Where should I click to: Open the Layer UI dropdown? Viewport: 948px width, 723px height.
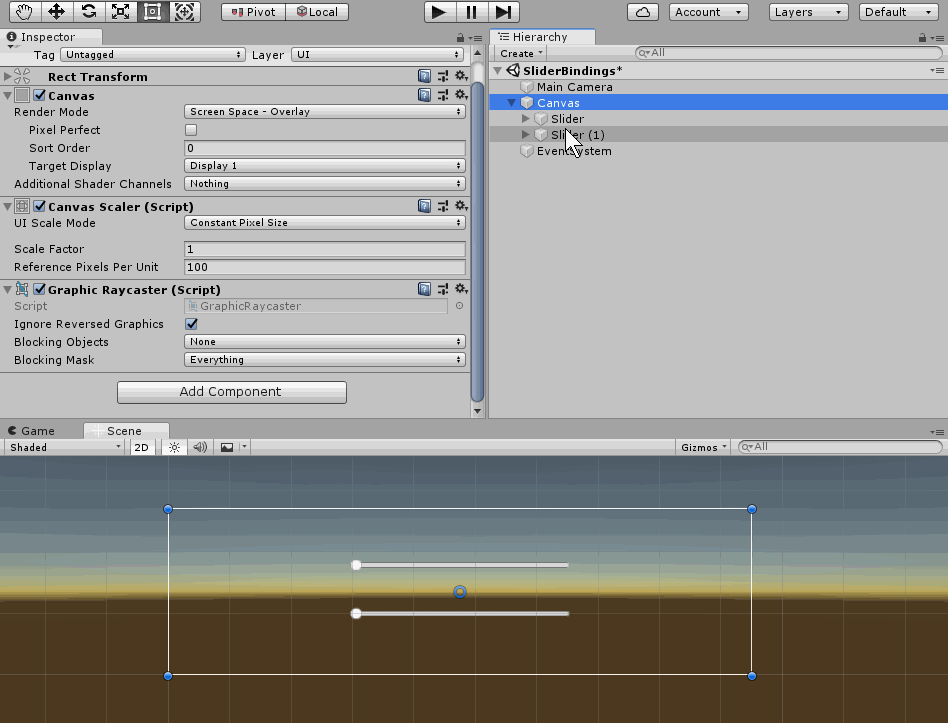[378, 54]
